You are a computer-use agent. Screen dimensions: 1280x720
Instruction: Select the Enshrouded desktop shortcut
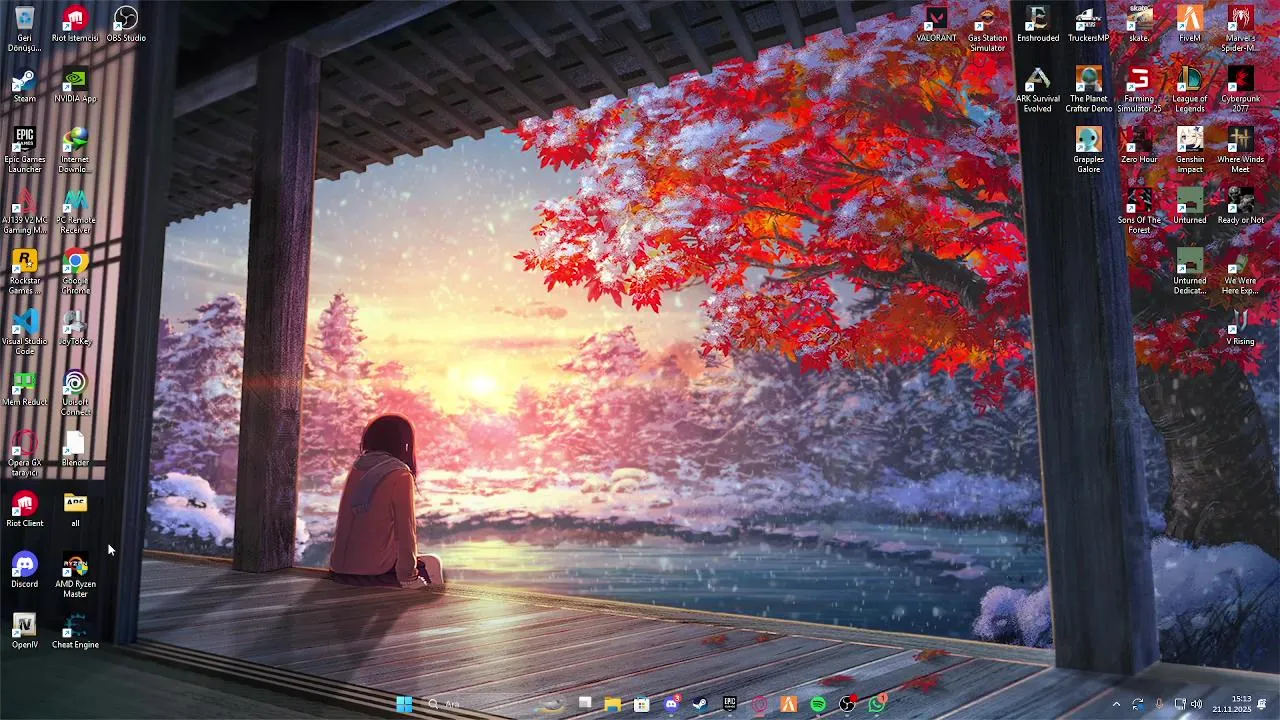click(1038, 24)
